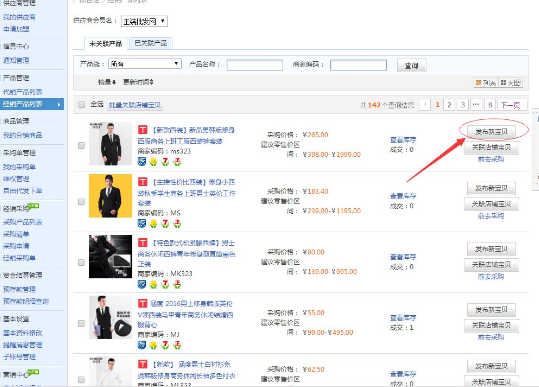
Task: Click 发布新宝贝 for product MK323
Action: pyautogui.click(x=491, y=249)
